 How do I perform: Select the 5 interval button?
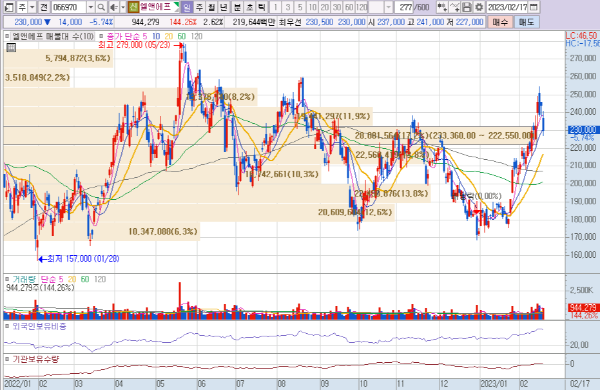pos(300,7)
